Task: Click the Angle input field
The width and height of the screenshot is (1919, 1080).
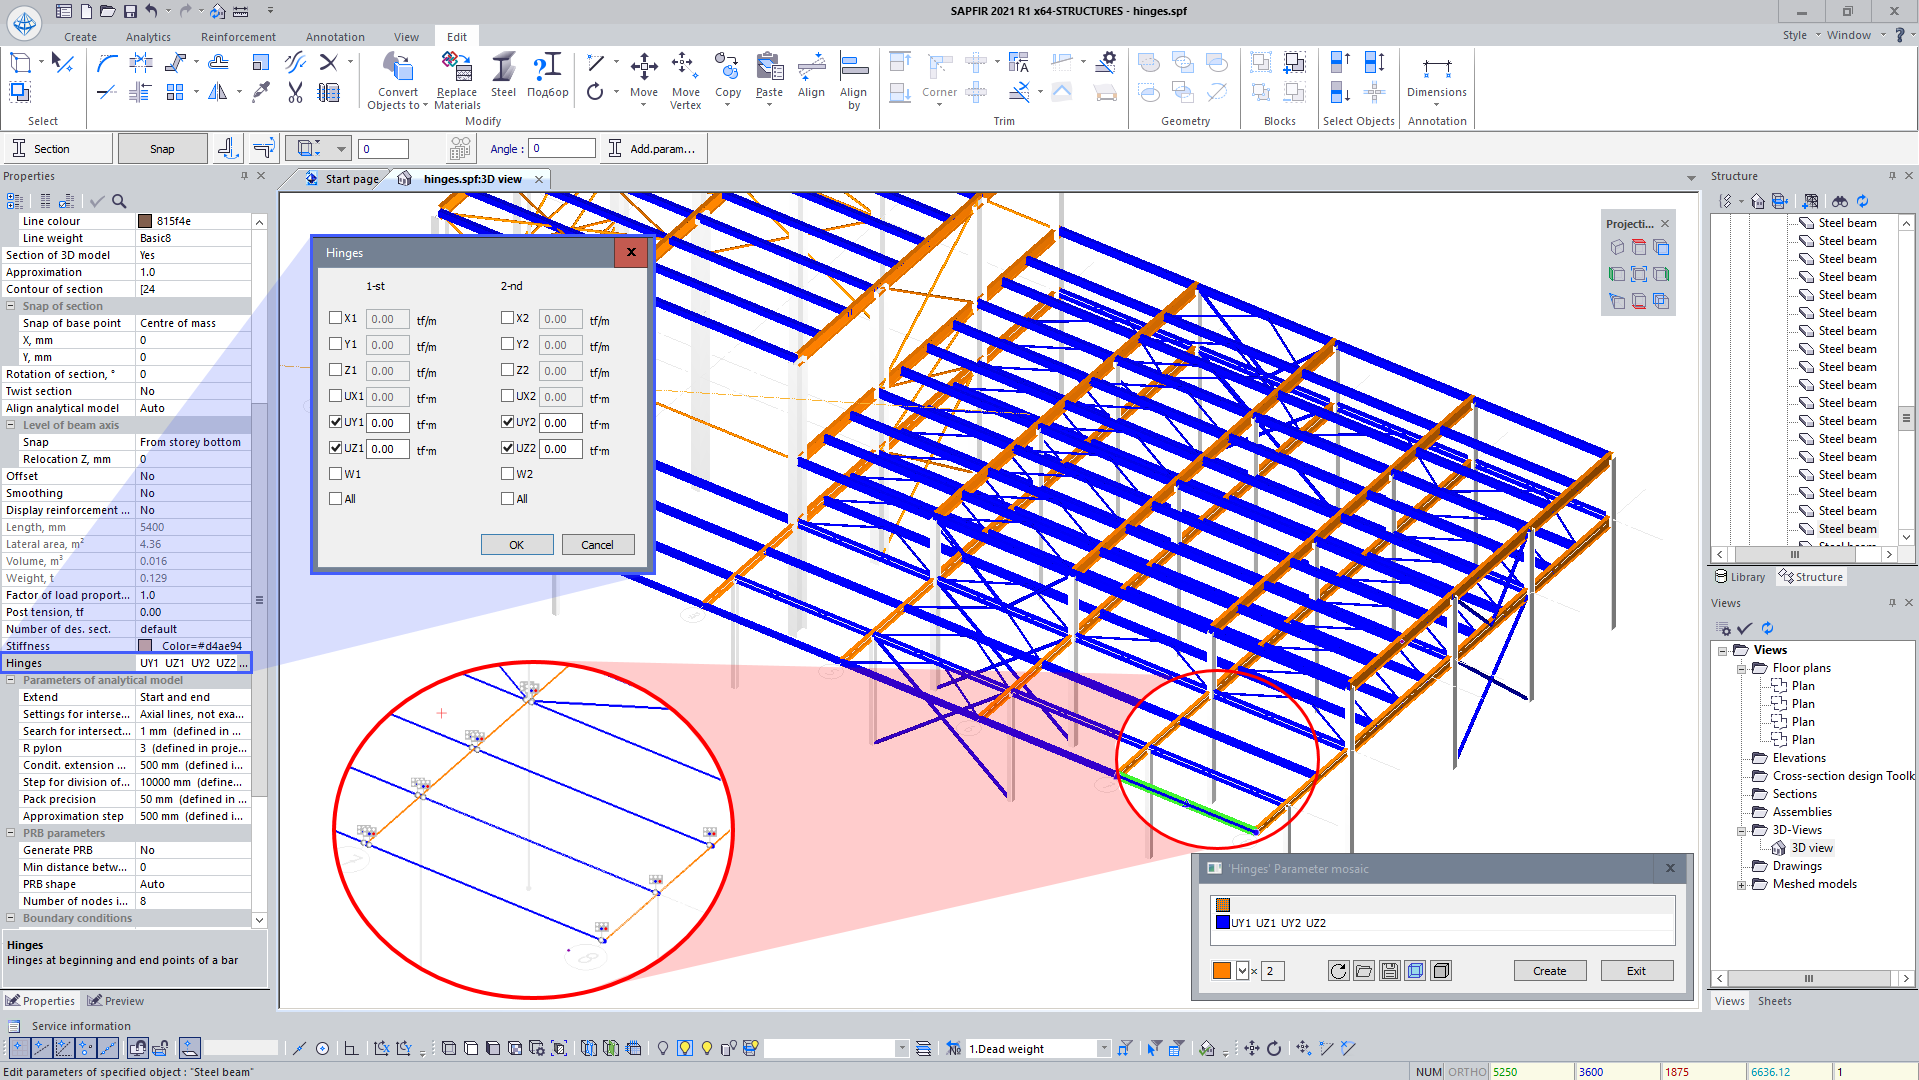Action: (562, 149)
